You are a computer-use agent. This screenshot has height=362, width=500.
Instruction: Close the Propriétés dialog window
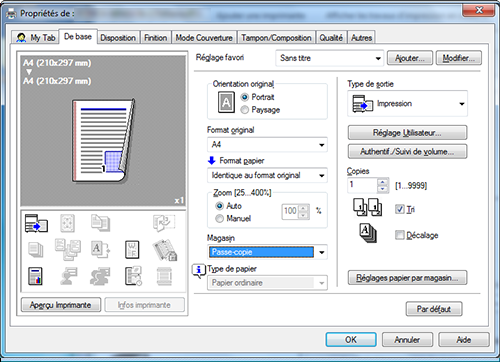478,10
